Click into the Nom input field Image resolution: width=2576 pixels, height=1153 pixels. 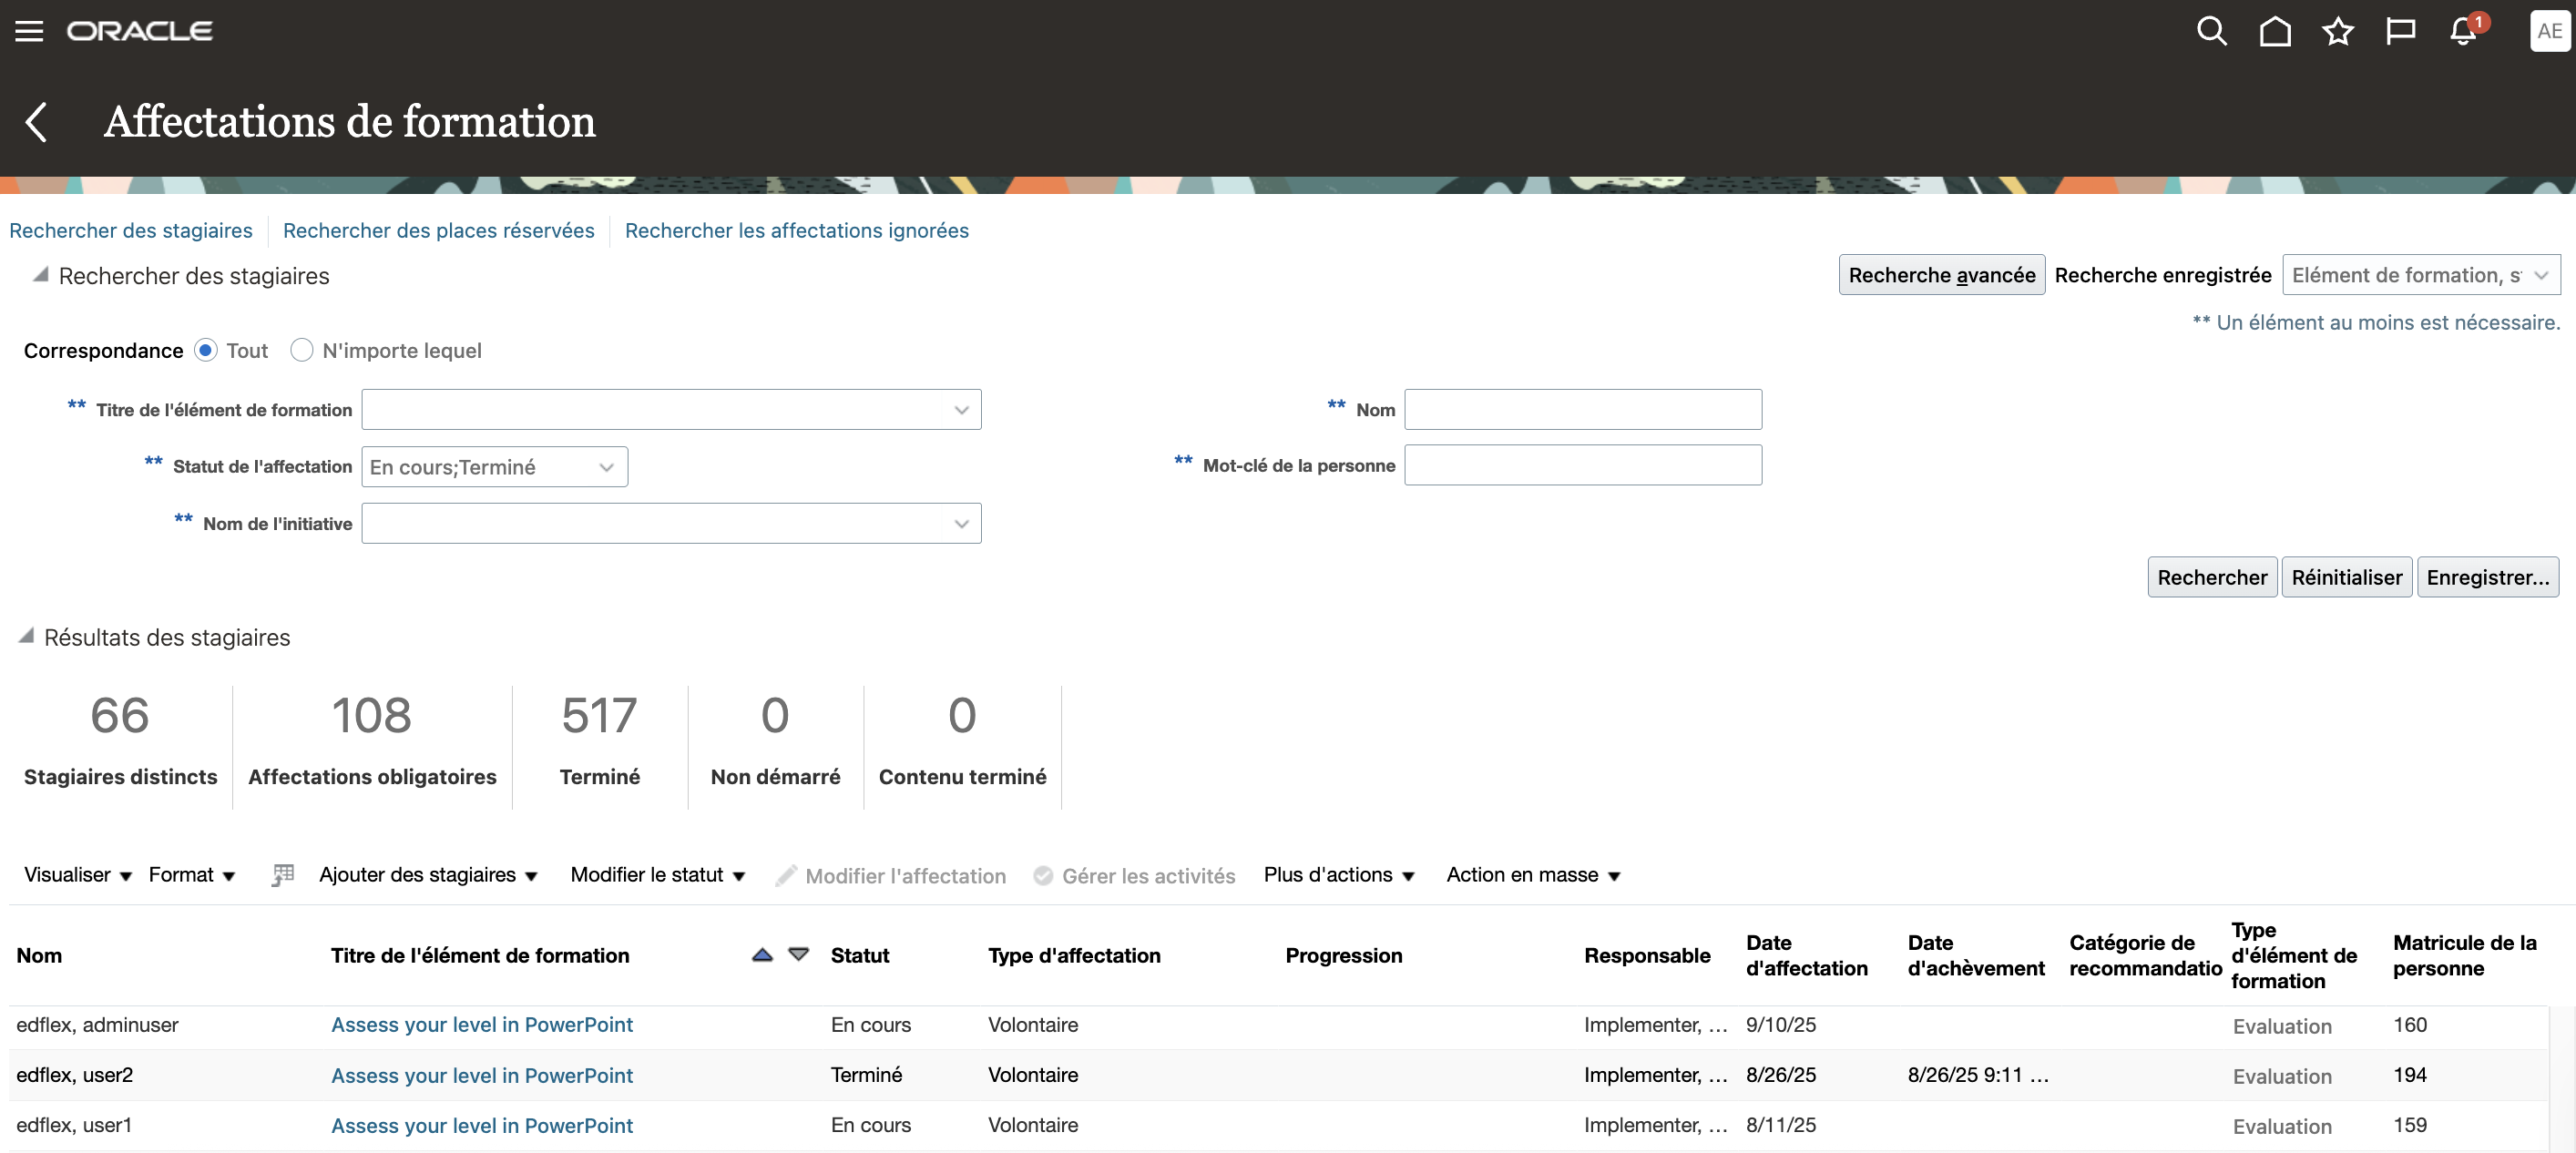1583,410
